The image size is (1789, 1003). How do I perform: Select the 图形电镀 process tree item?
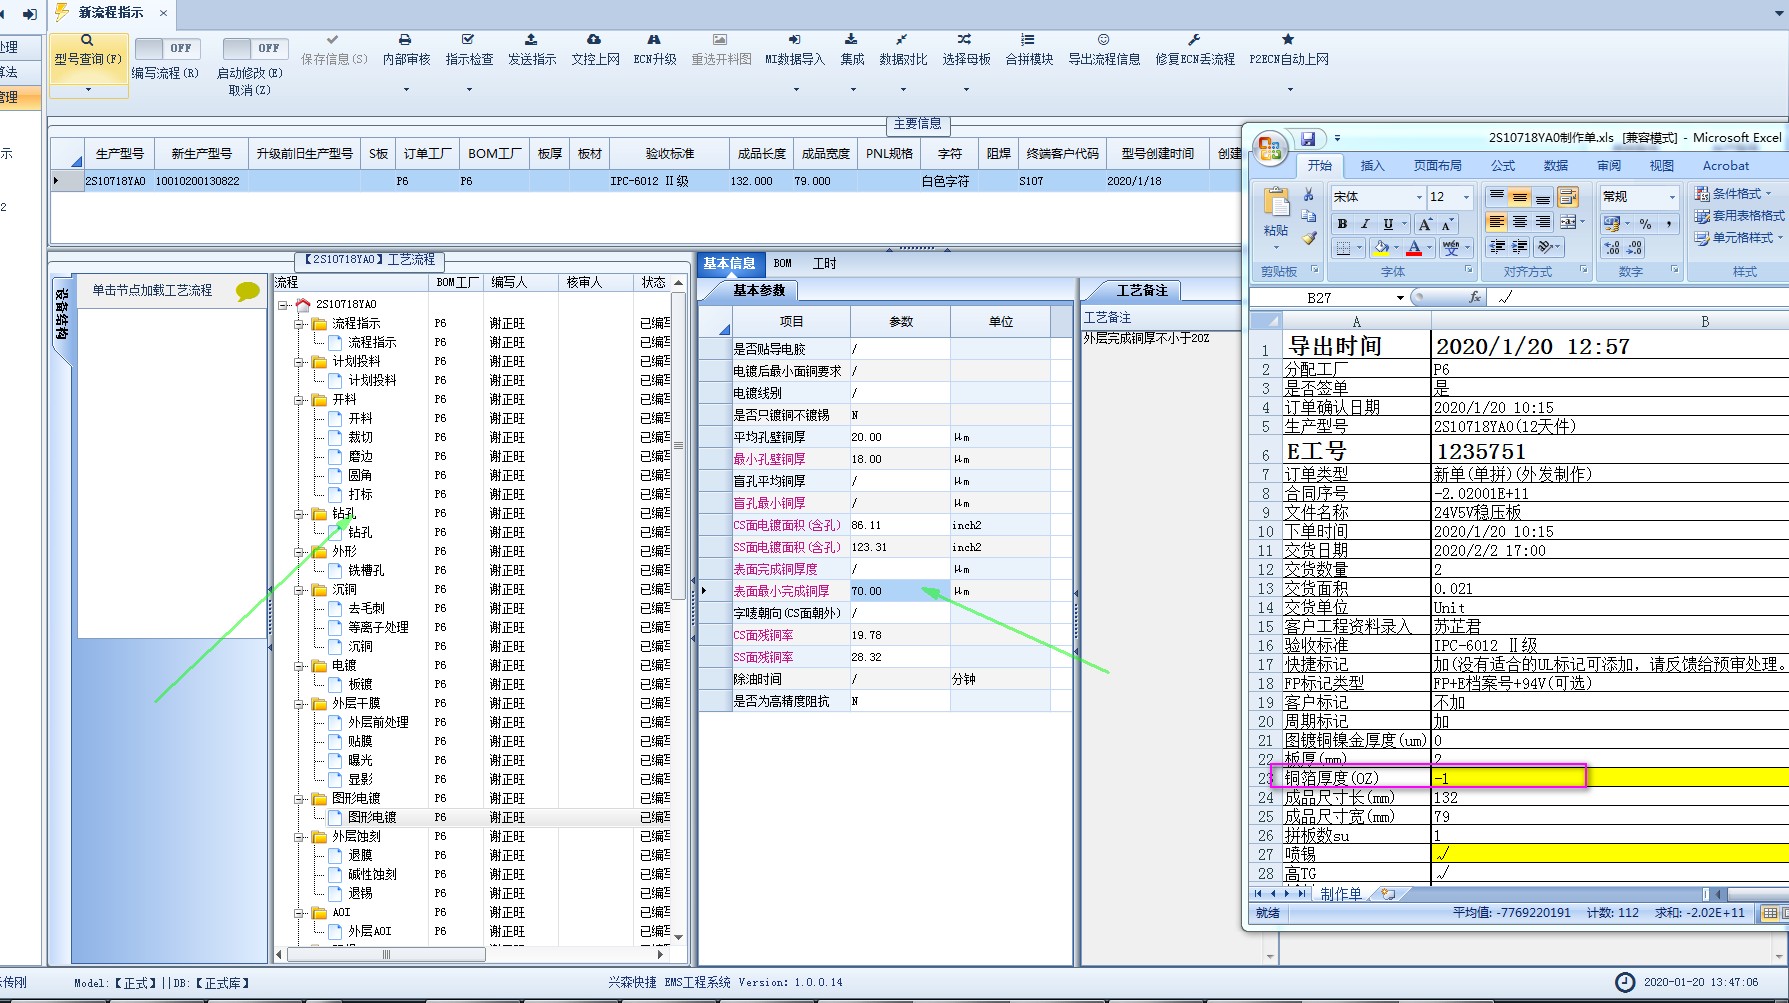(371, 817)
